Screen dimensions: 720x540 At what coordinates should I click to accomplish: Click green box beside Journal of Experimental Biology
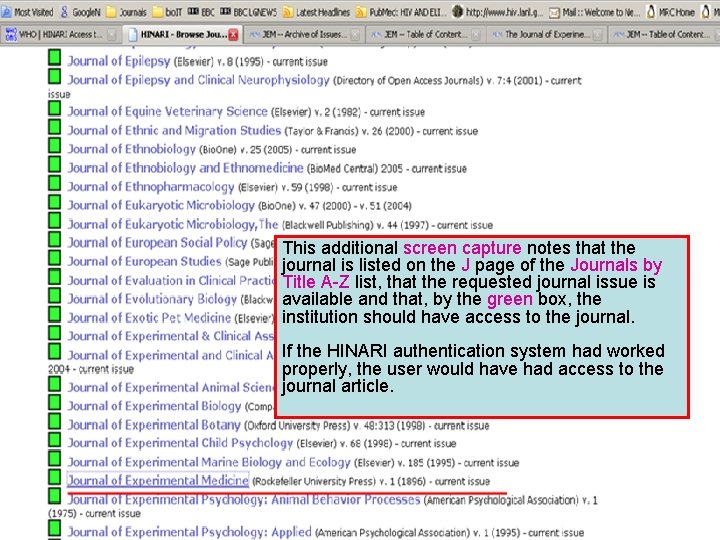pyautogui.click(x=55, y=402)
